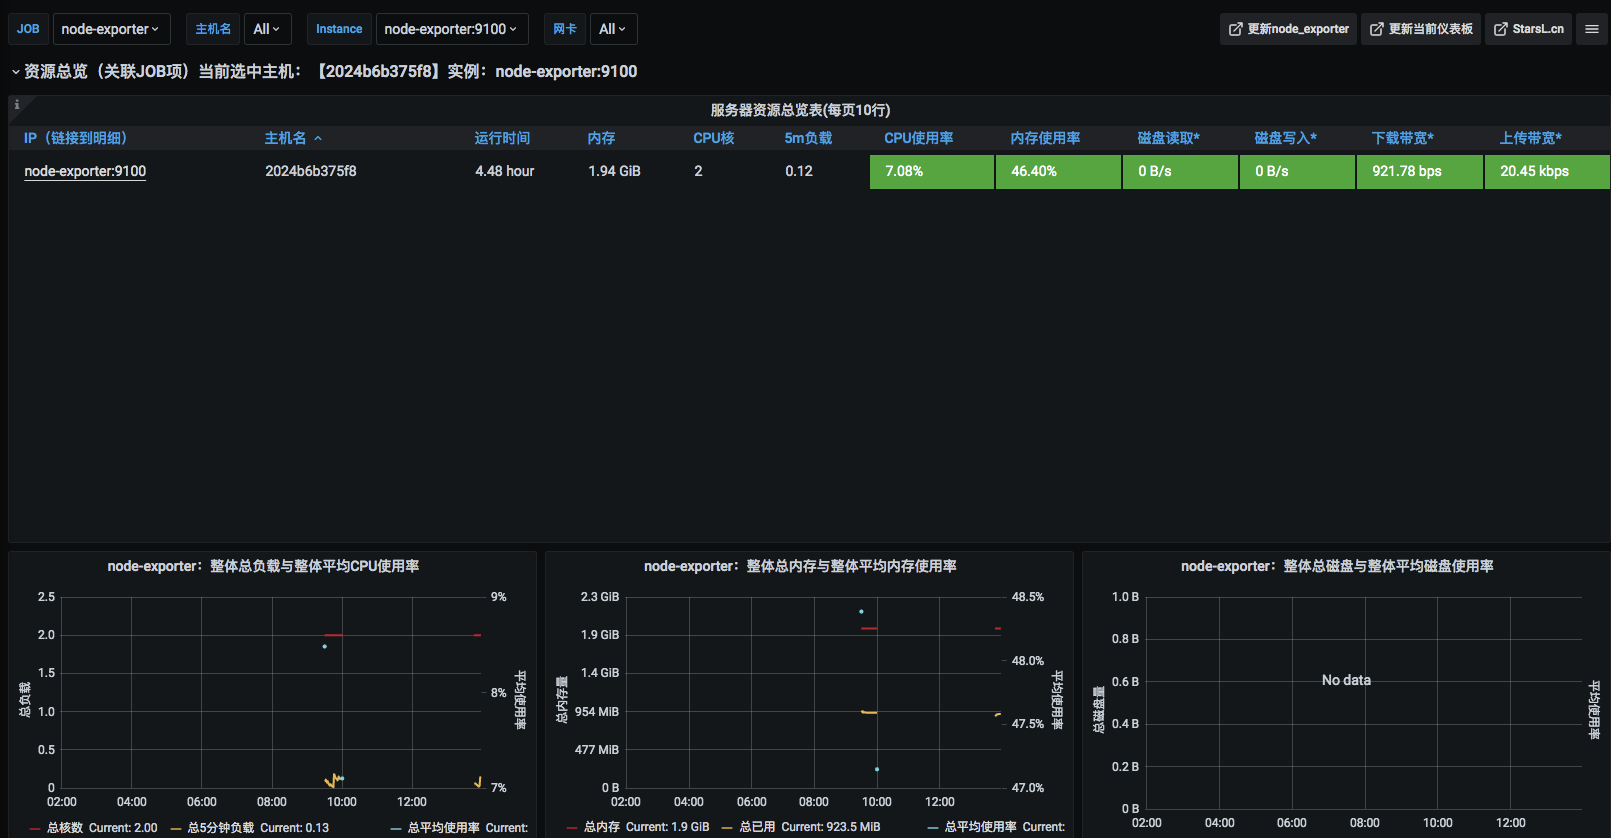Open the dashboard links hamburger menu
The image size is (1611, 838).
(x=1592, y=29)
